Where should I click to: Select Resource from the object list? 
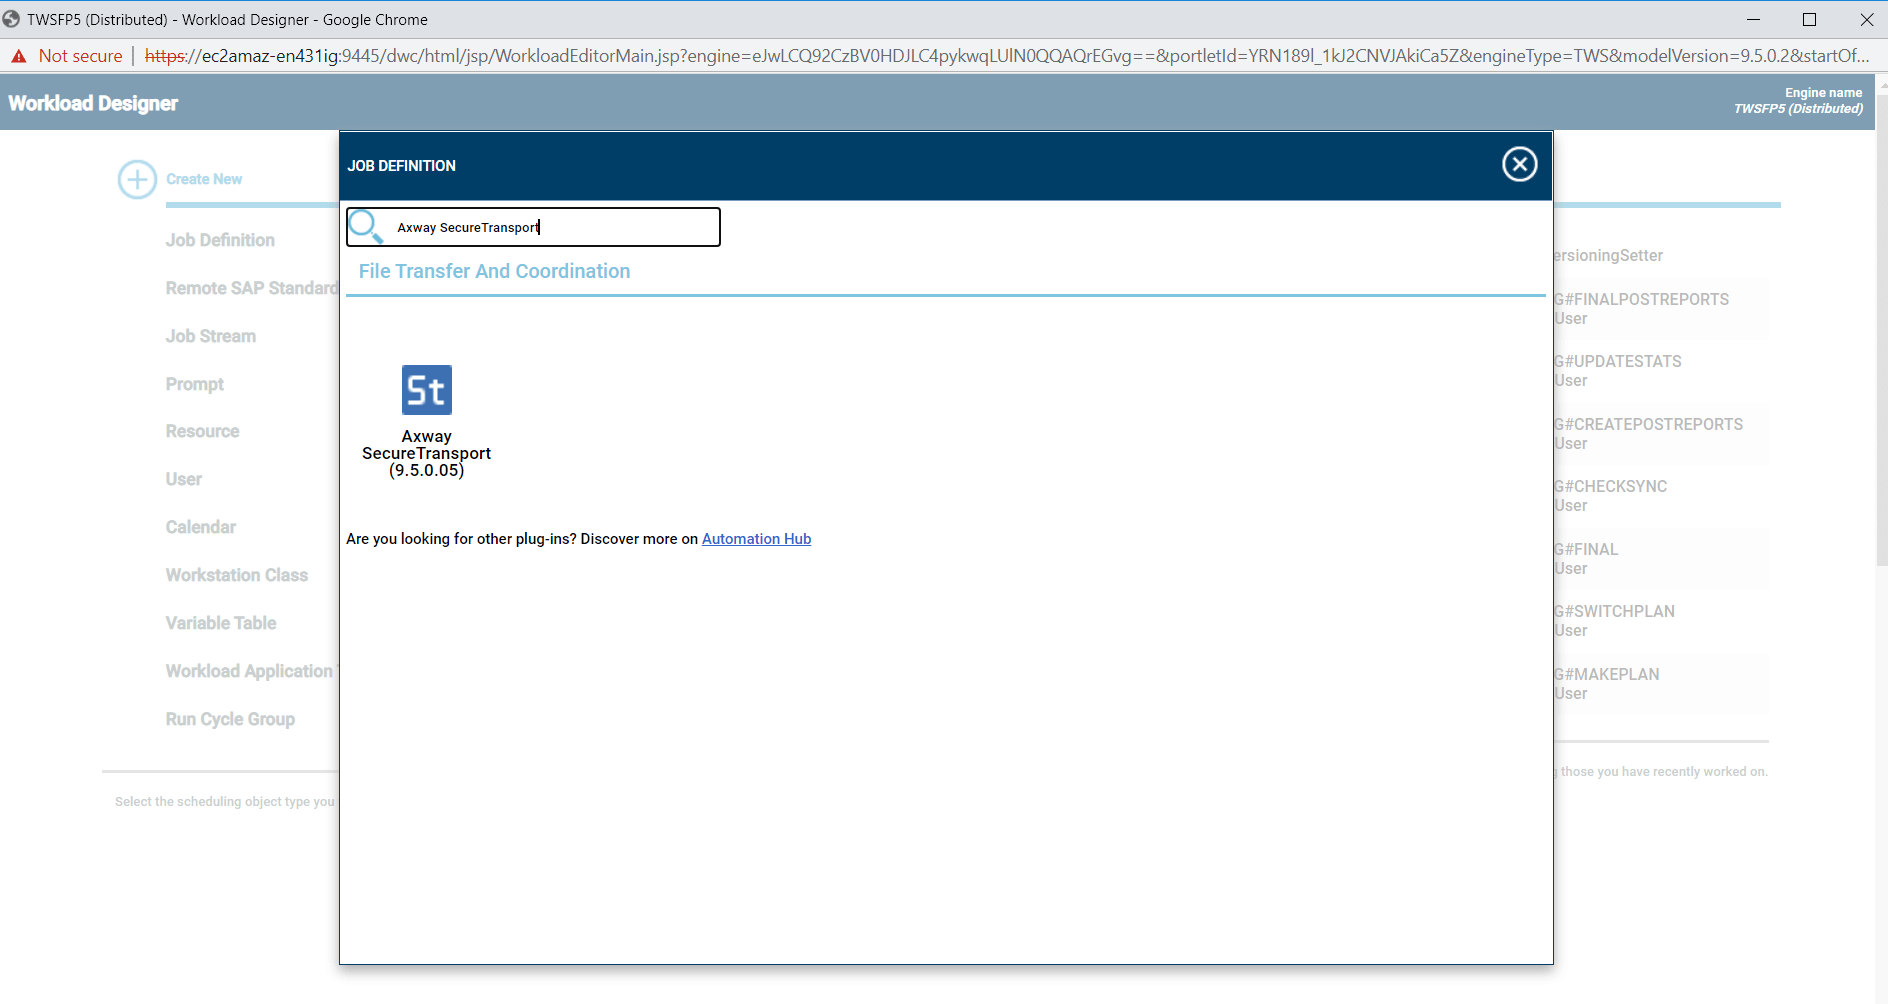(x=202, y=431)
